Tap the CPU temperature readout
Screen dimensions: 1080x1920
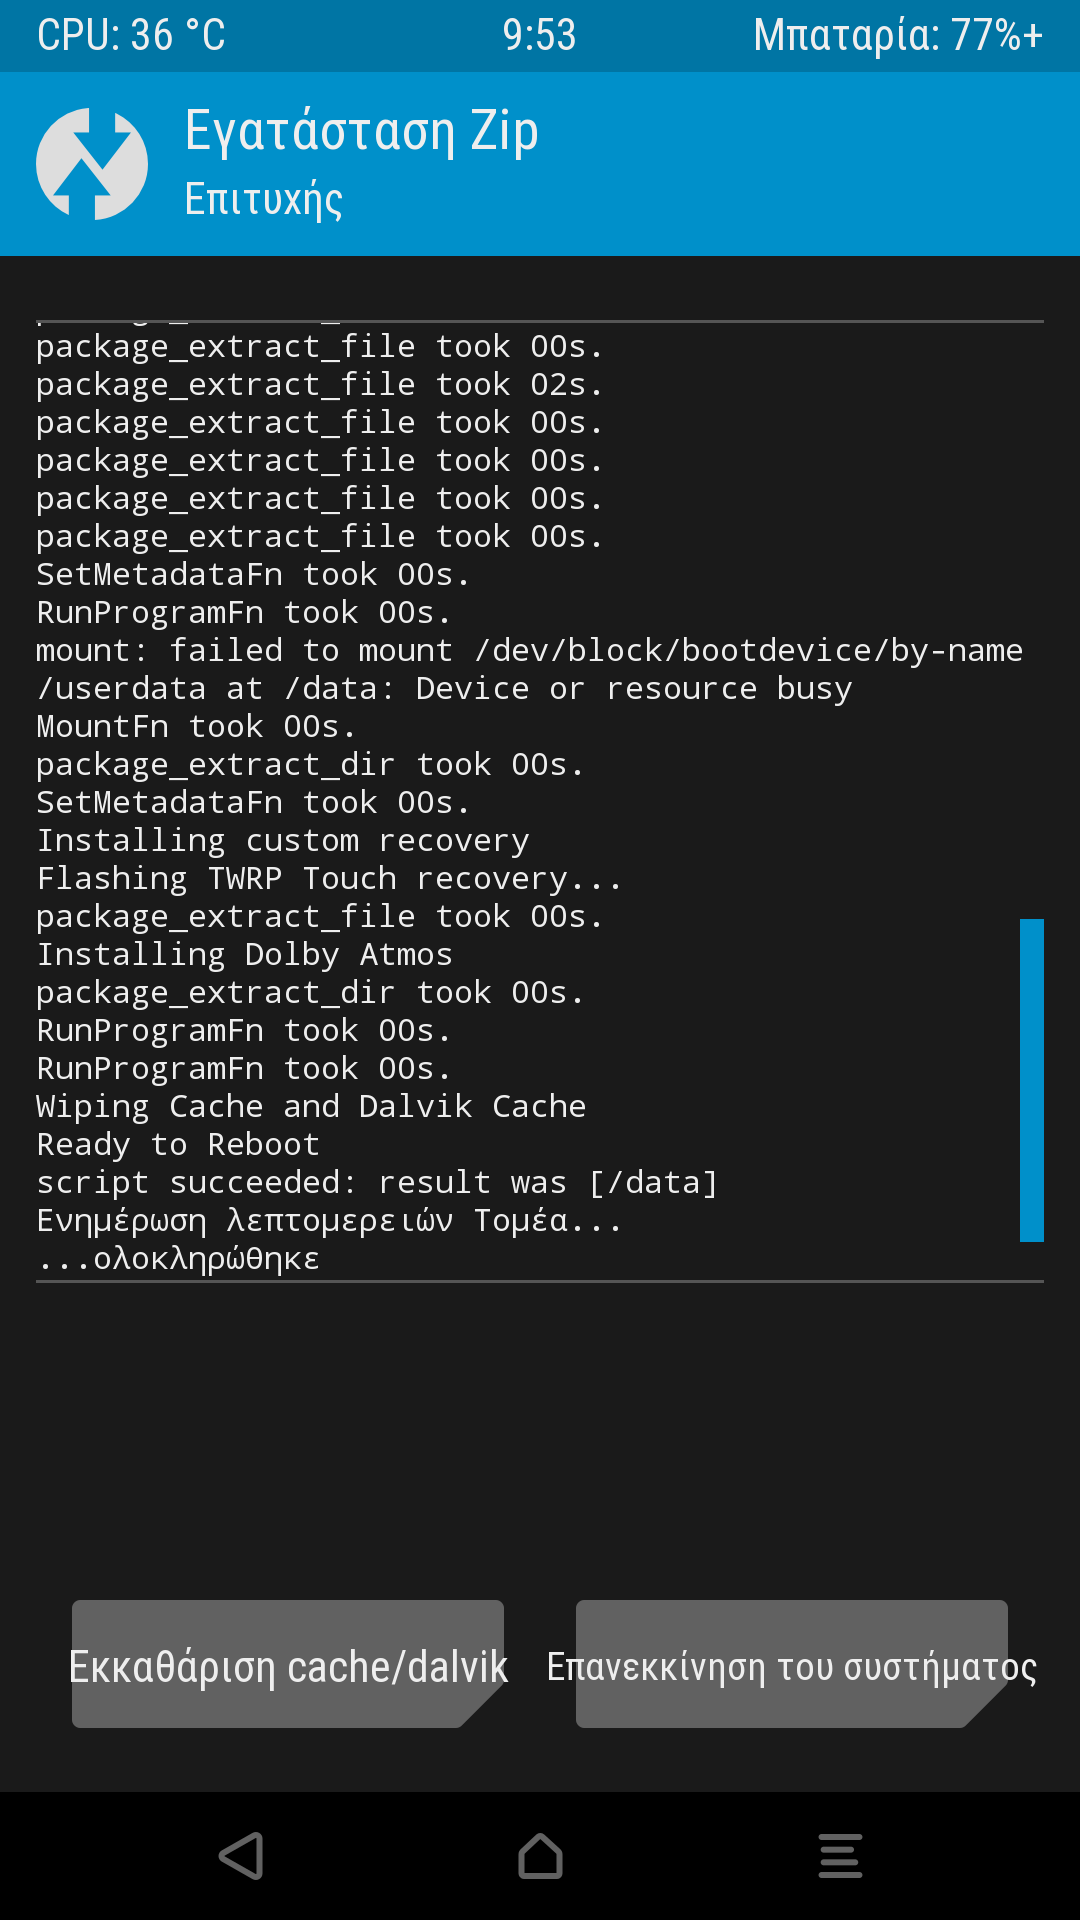click(x=131, y=36)
